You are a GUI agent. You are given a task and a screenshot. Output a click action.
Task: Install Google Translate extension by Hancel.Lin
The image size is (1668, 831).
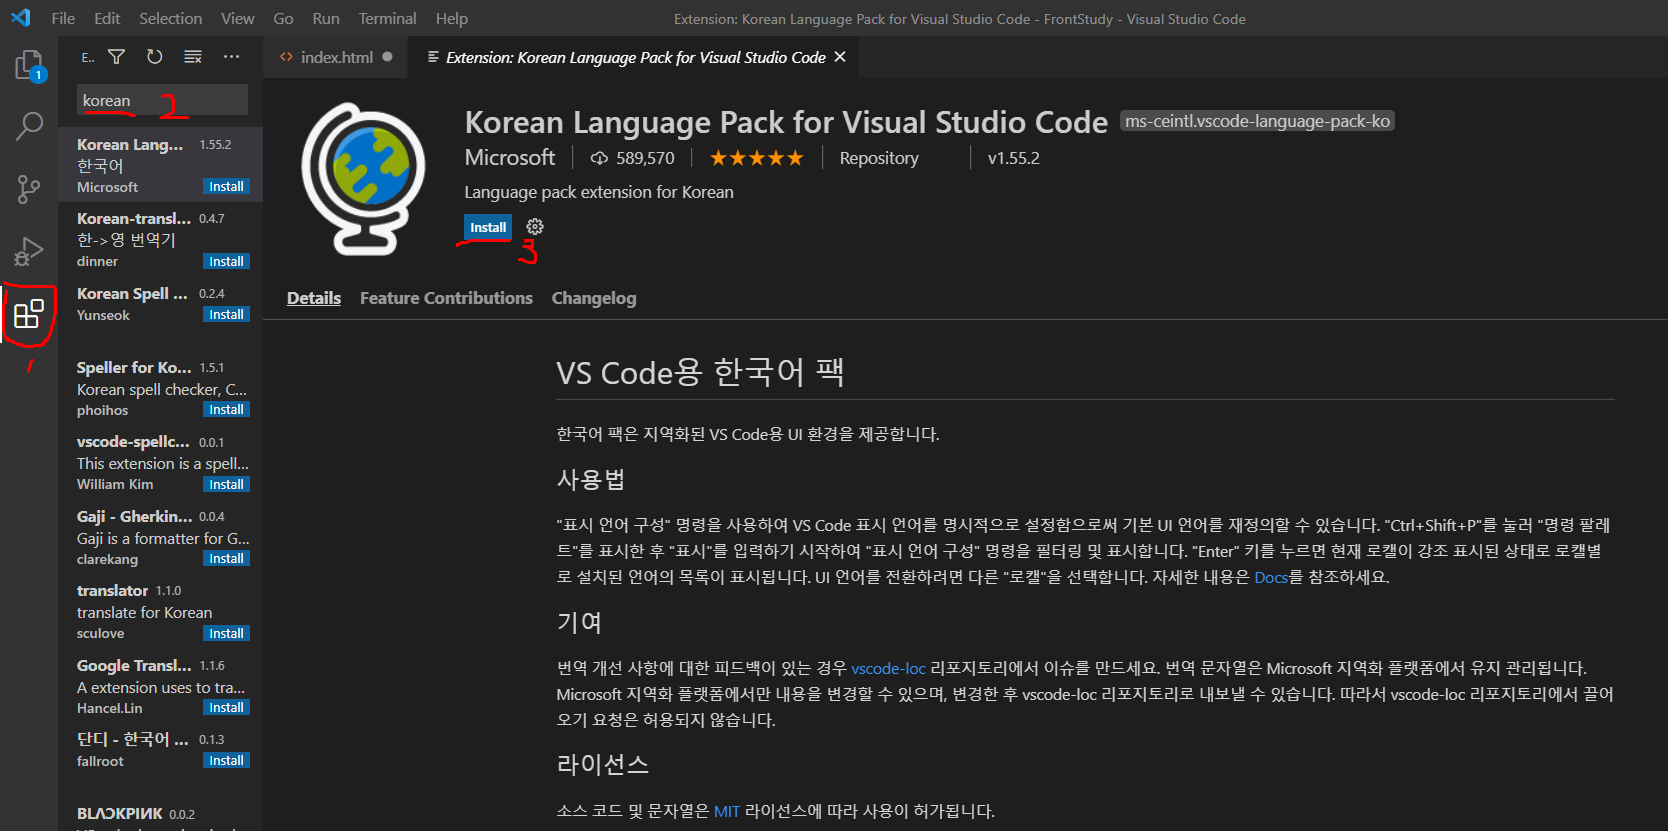(226, 707)
